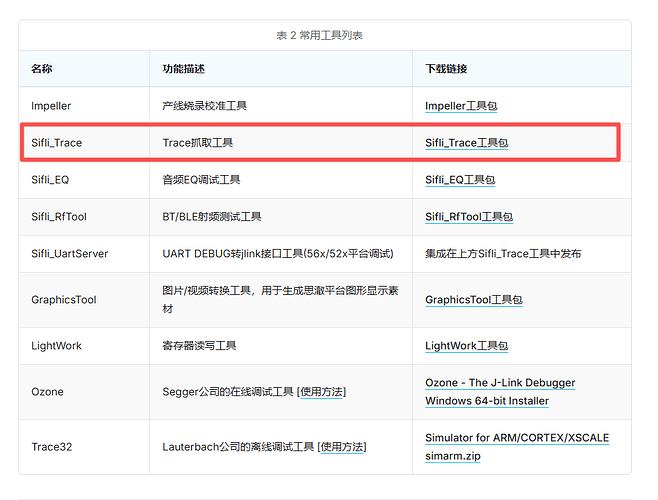
Task: Select the 集成在上方Sifli_Trace工具中发布 text
Action: [503, 254]
